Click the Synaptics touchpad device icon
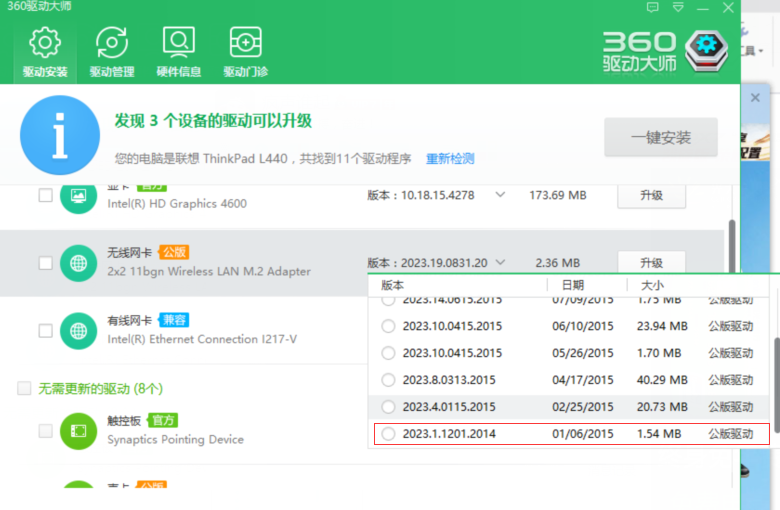780x510 pixels. click(78, 431)
